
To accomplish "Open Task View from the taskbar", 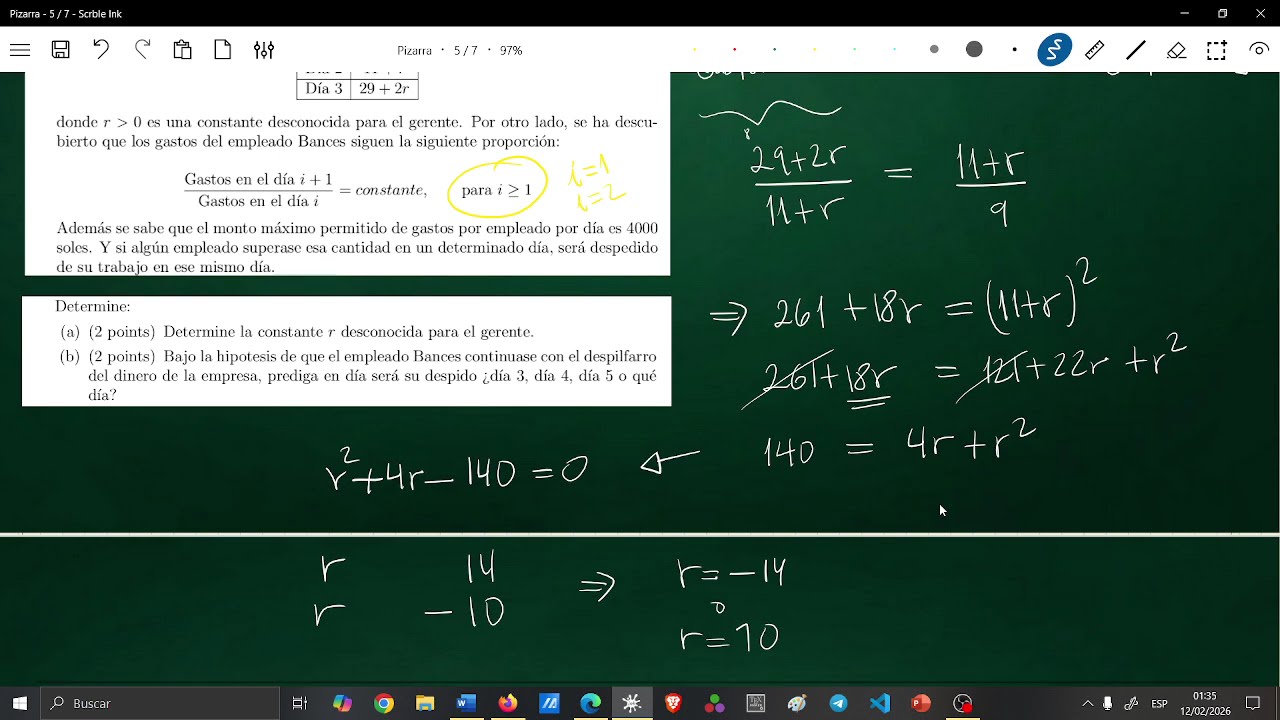I will 299,703.
